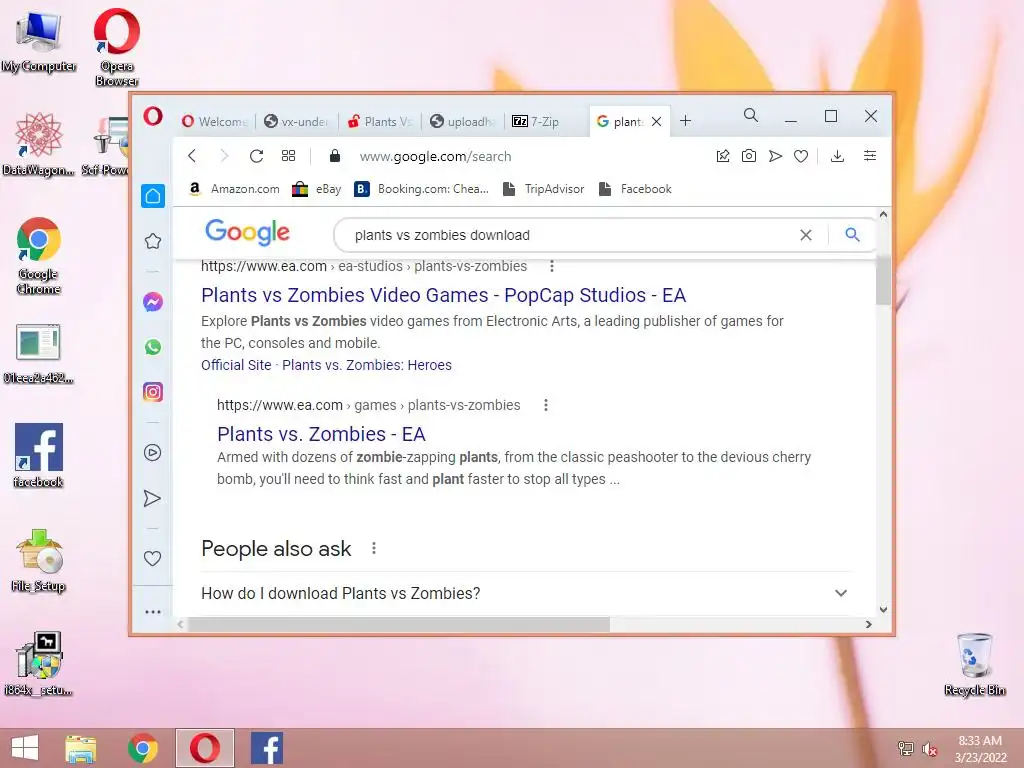Open Plants vs Zombies Video Games result
Viewport: 1024px width, 768px height.
coord(443,295)
